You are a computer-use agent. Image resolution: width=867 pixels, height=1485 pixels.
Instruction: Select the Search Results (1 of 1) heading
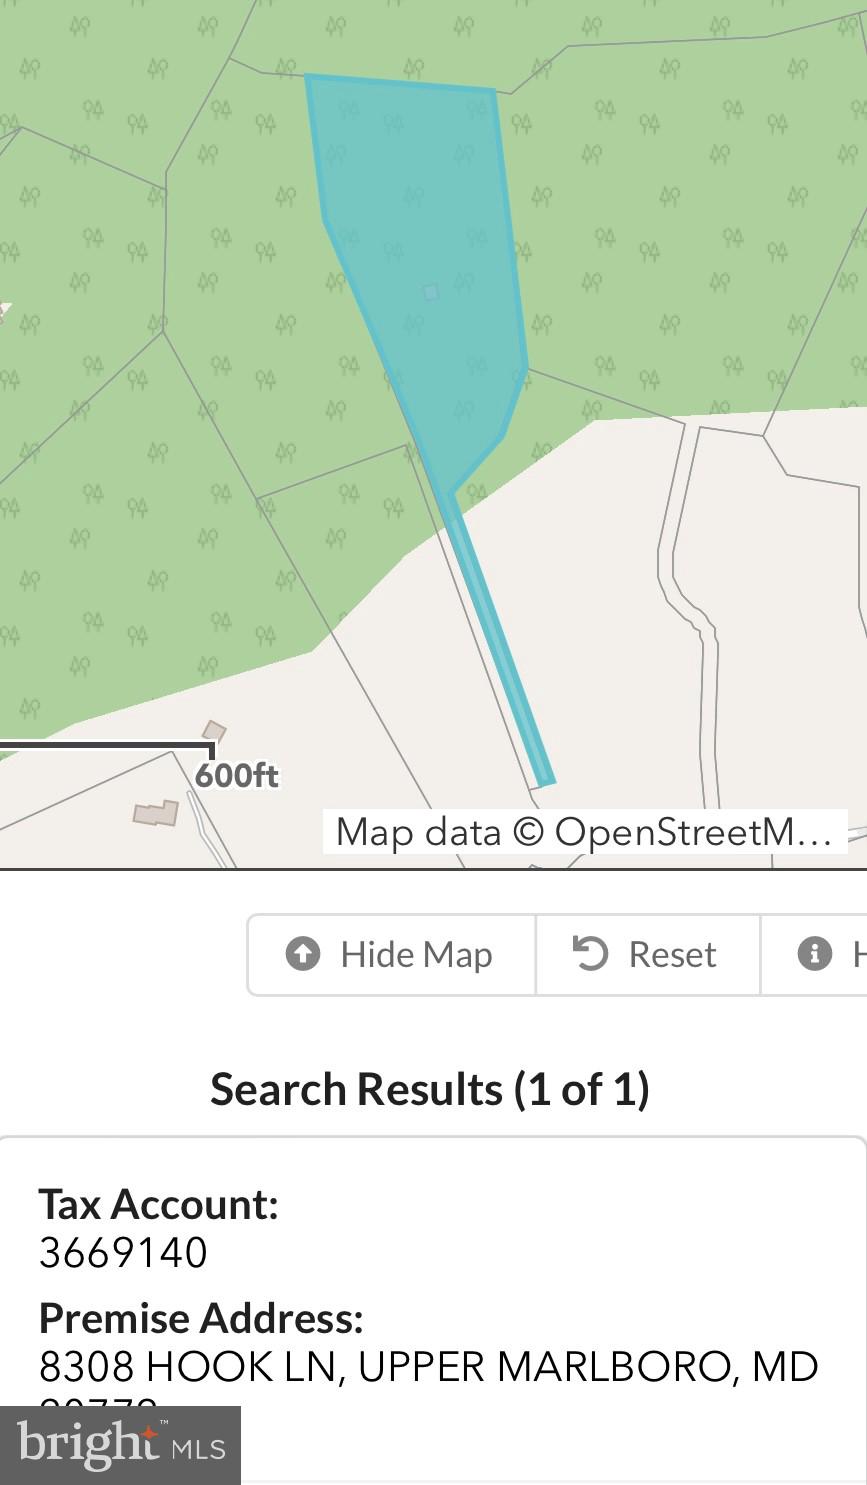(x=430, y=1089)
